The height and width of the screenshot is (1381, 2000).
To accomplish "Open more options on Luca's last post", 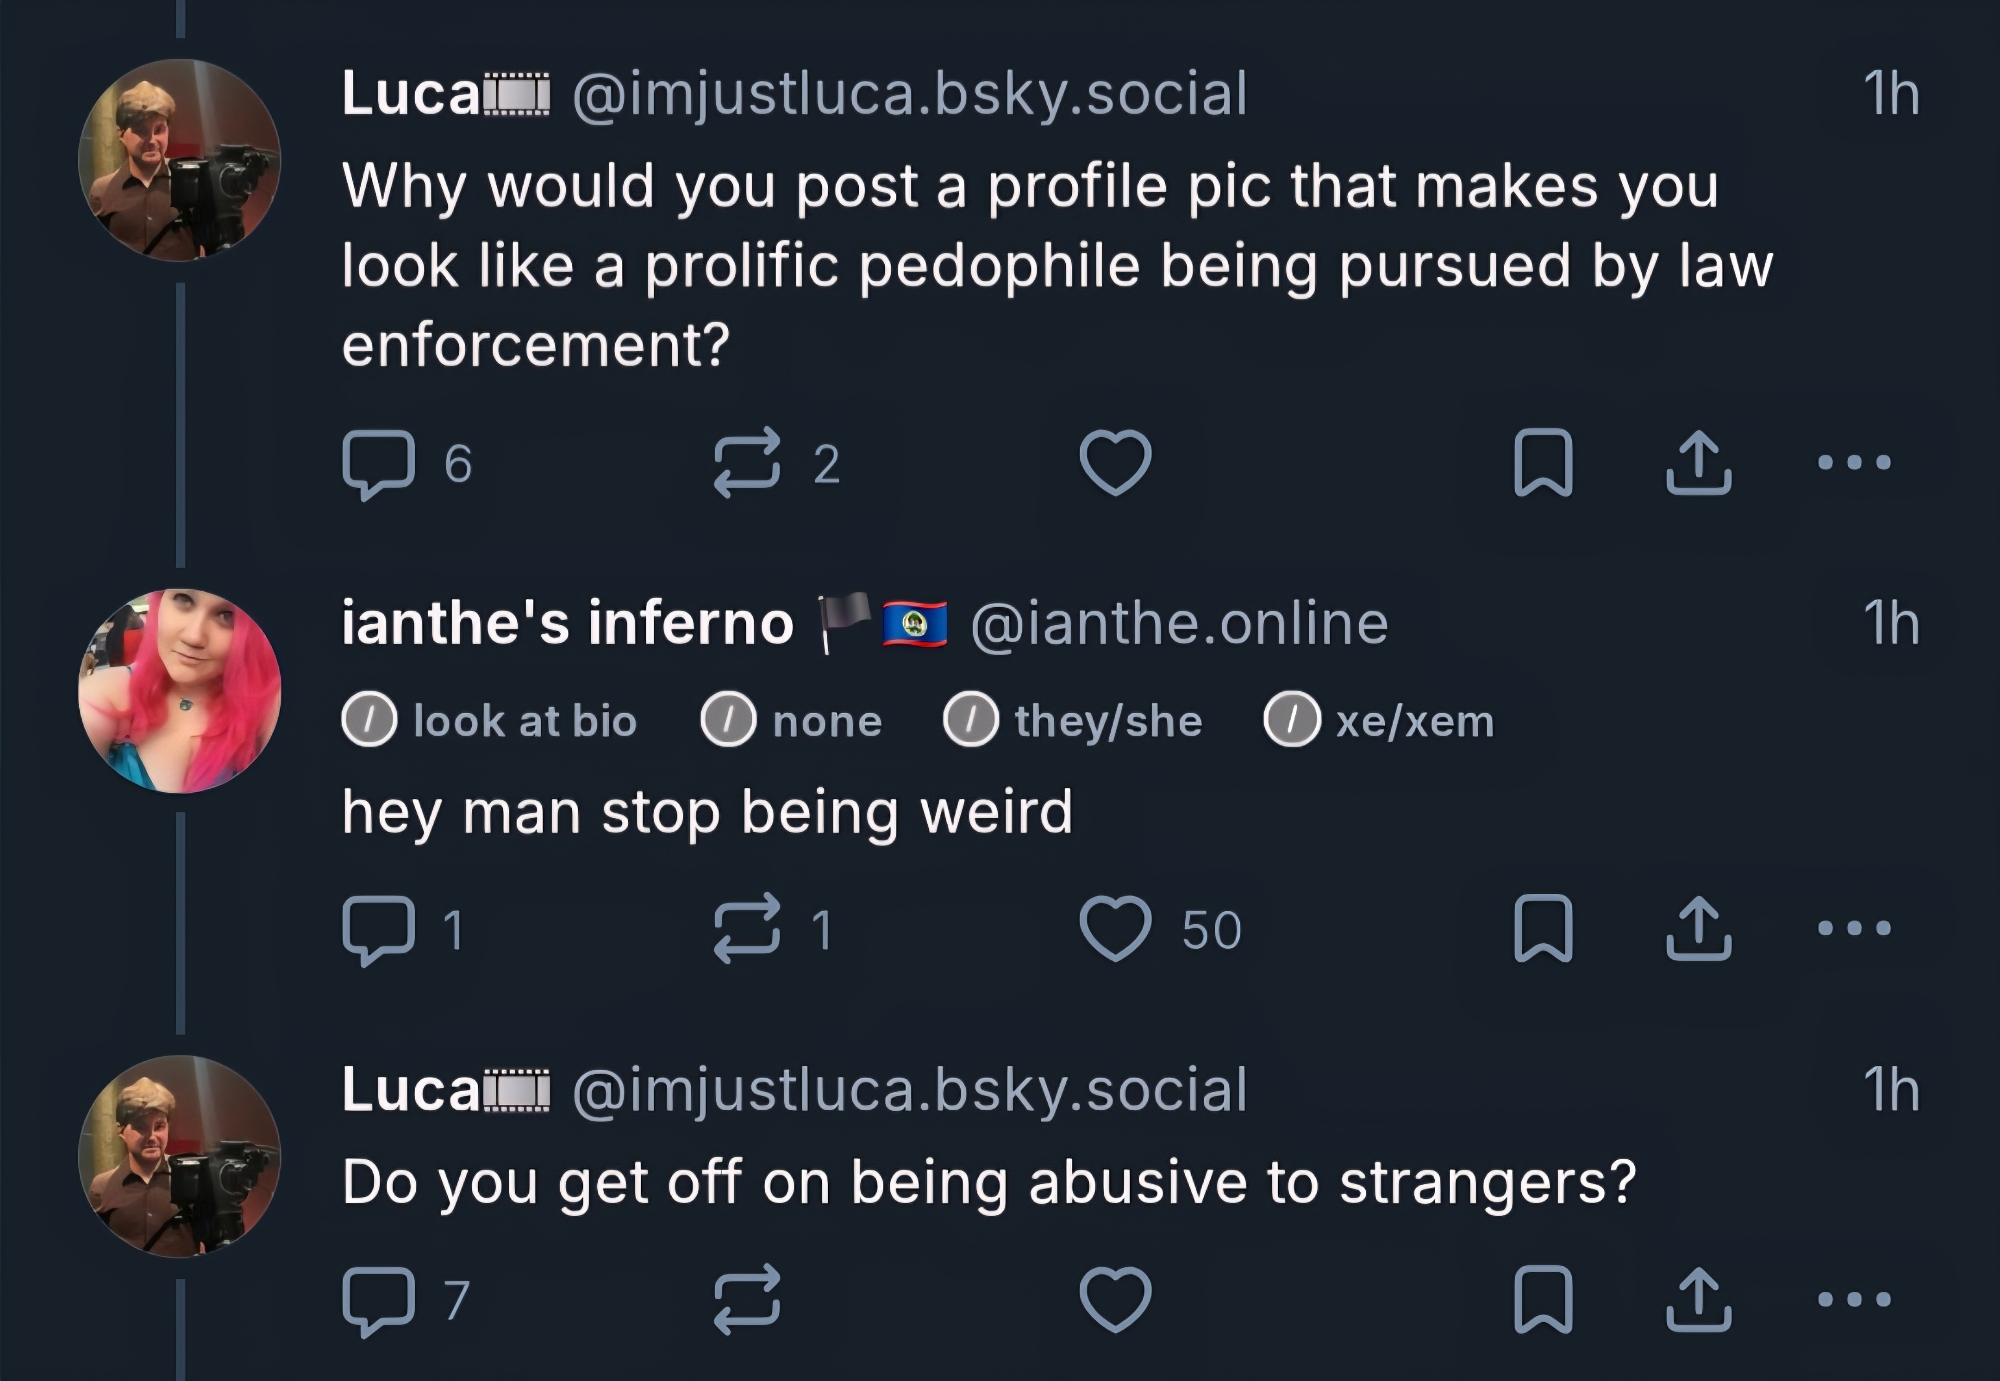I will tap(1854, 1299).
